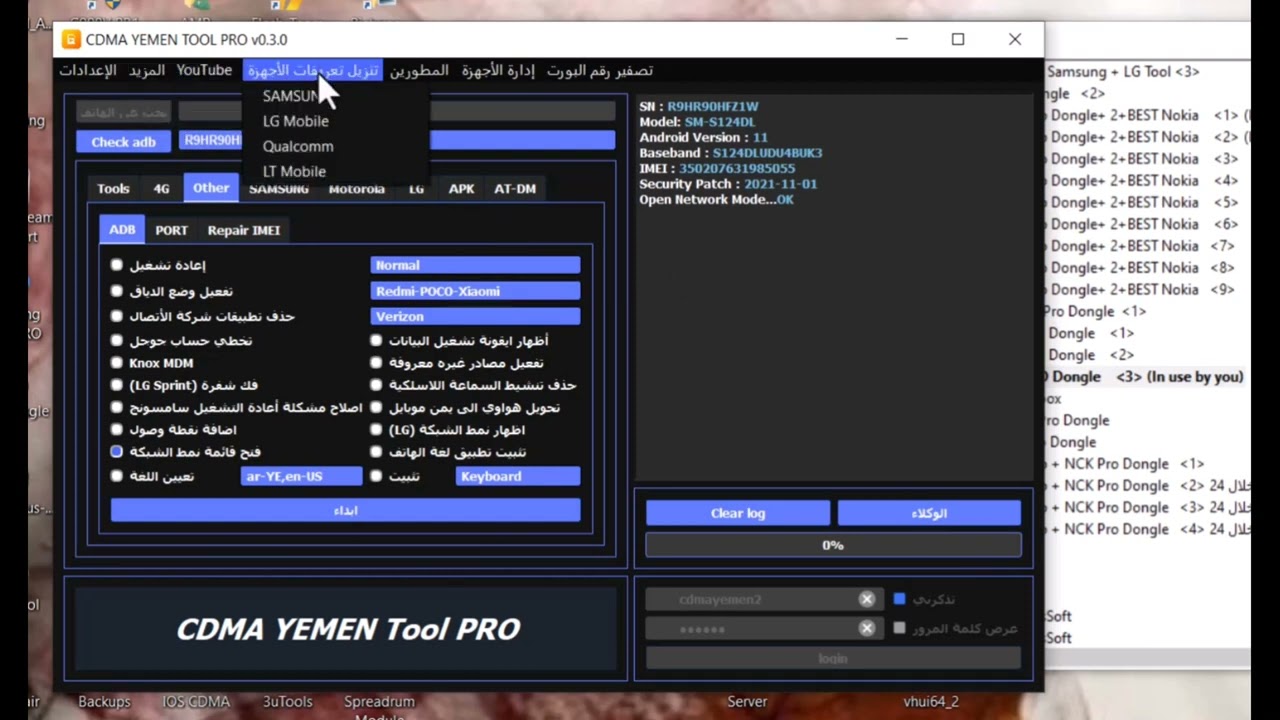This screenshot has height=720, width=1280.
Task: Click the Baseband S124DLUDU4BUK3 line
Action: tap(730, 153)
